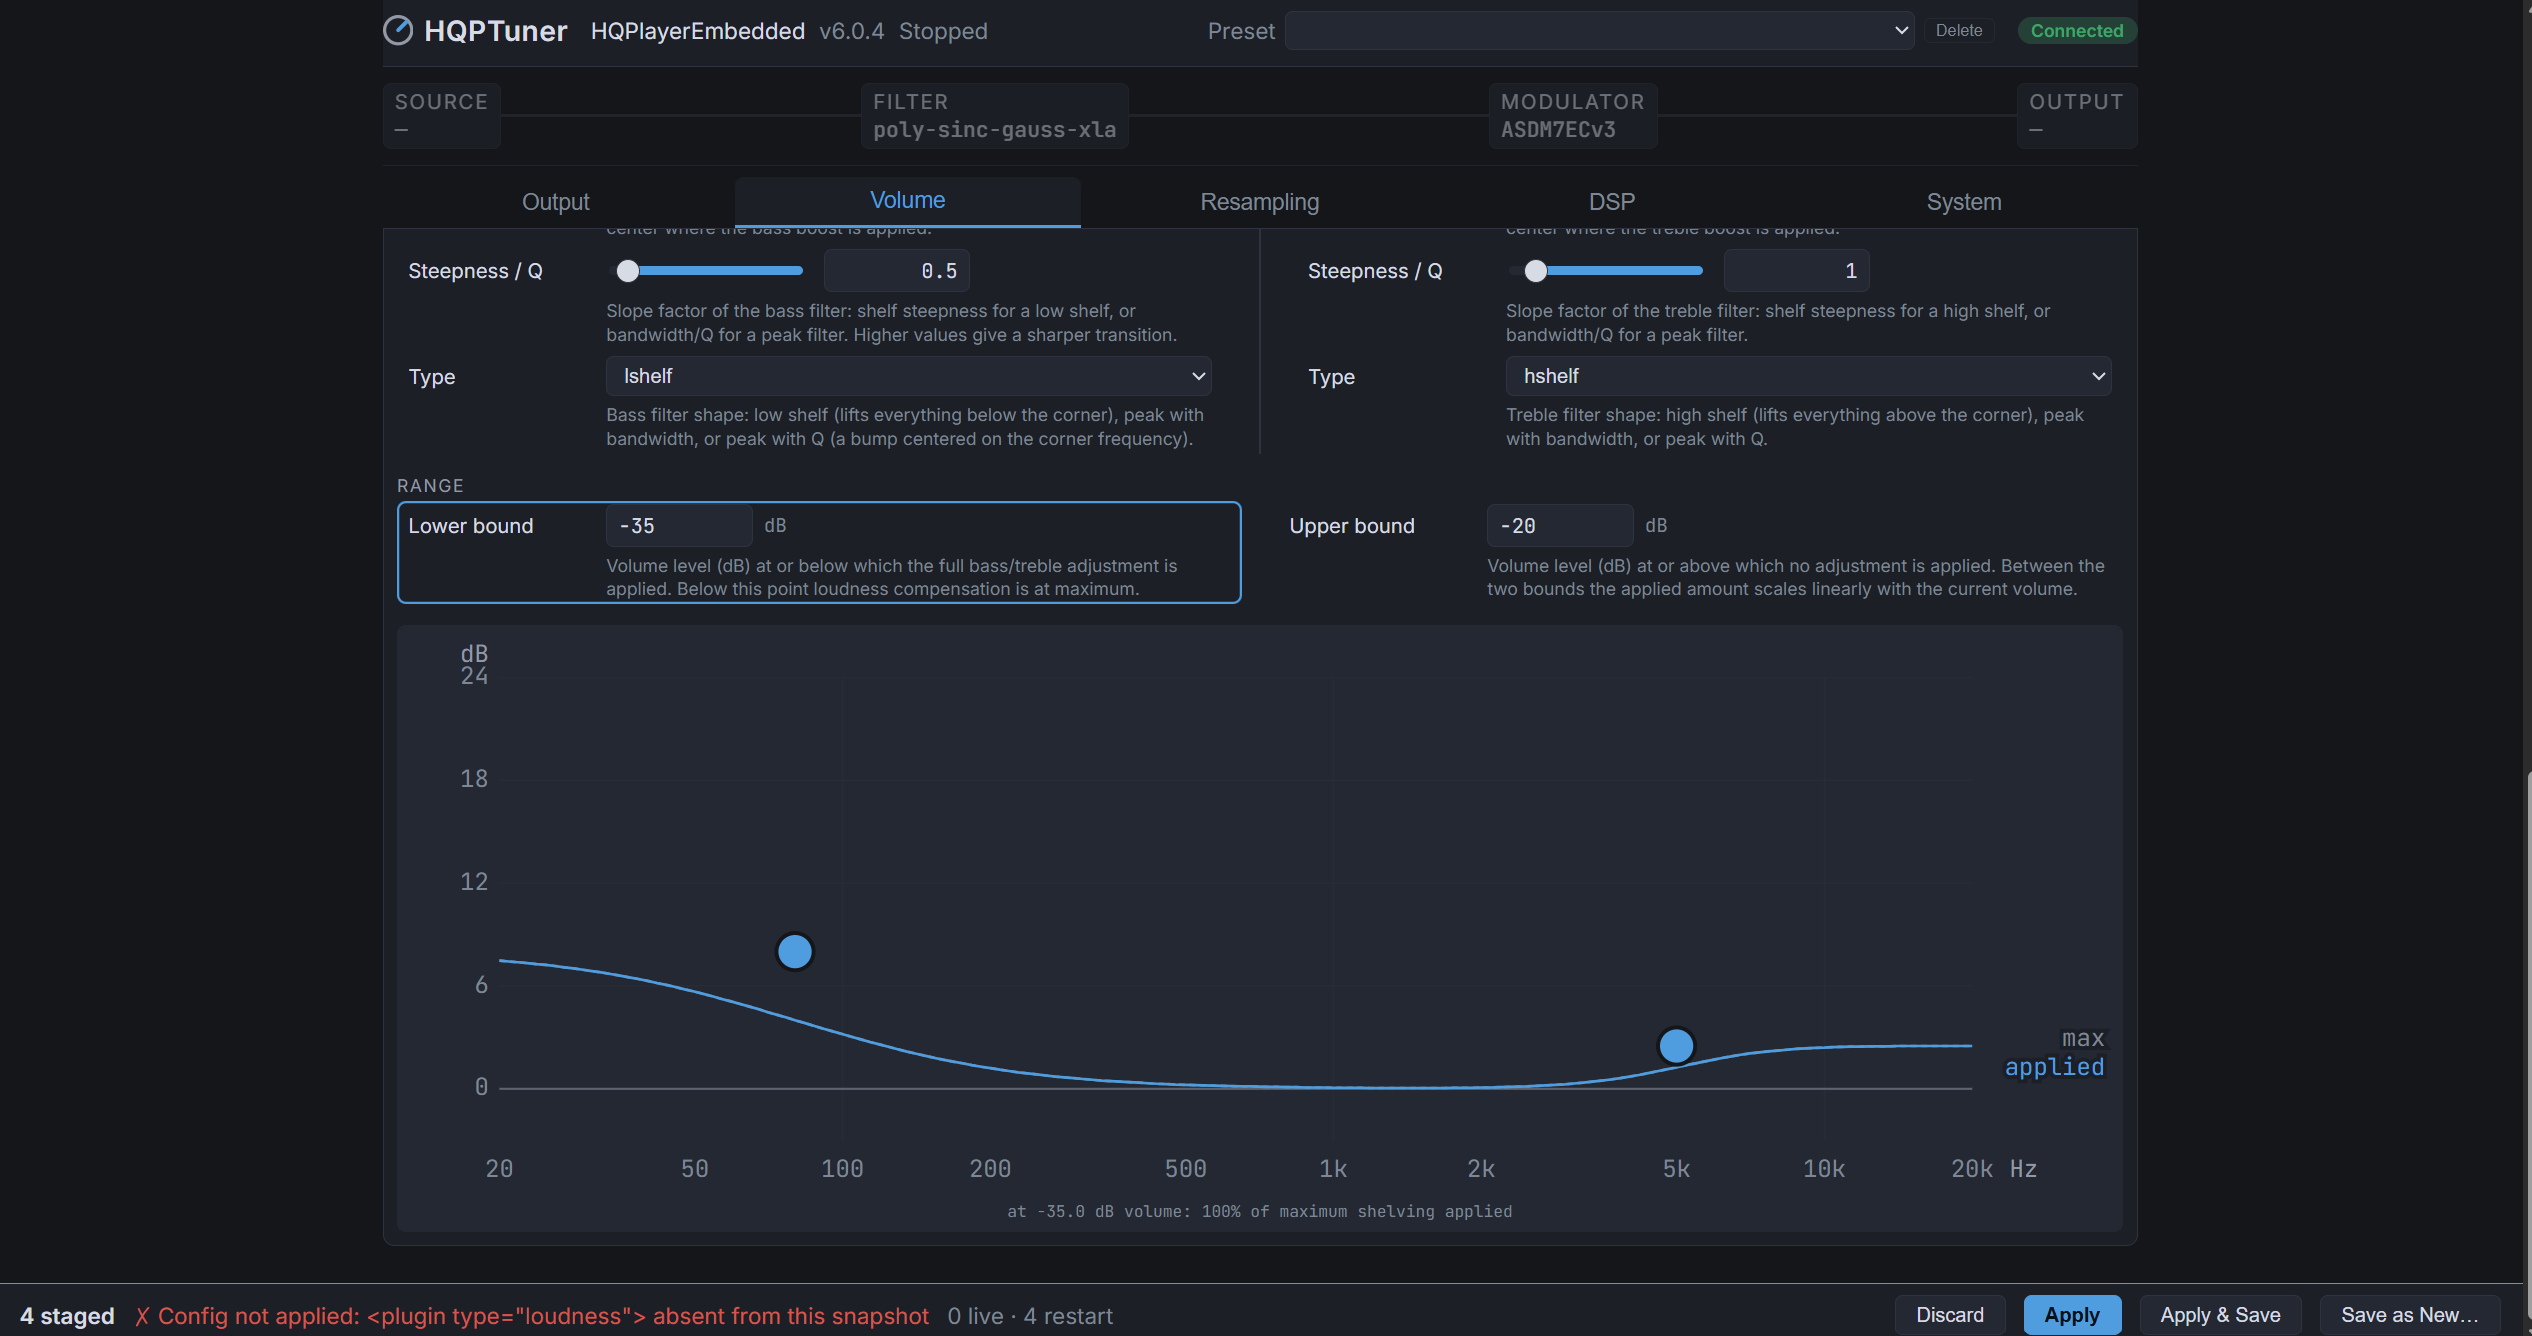Screen dimensions: 2532x1336
Task: Select the FILTER poly-sinc-gauss-xla block
Action: click(994, 116)
